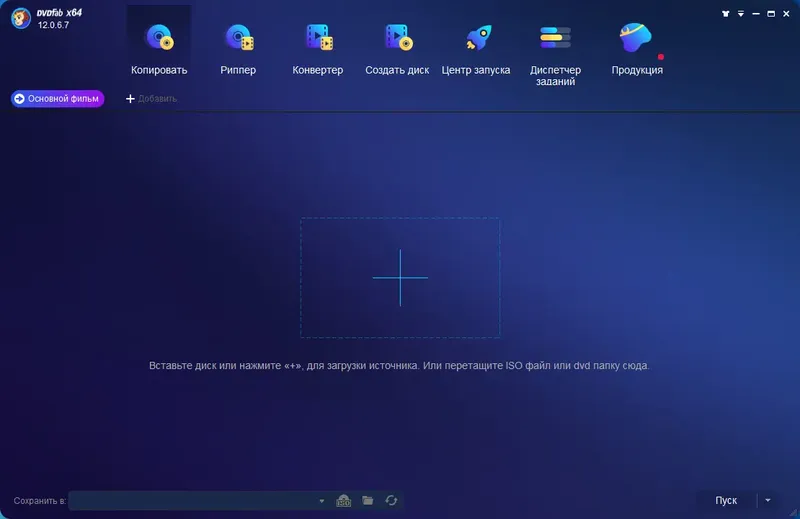Click the version text 12.0.6.7
This screenshot has width=800, height=519.
pos(53,25)
